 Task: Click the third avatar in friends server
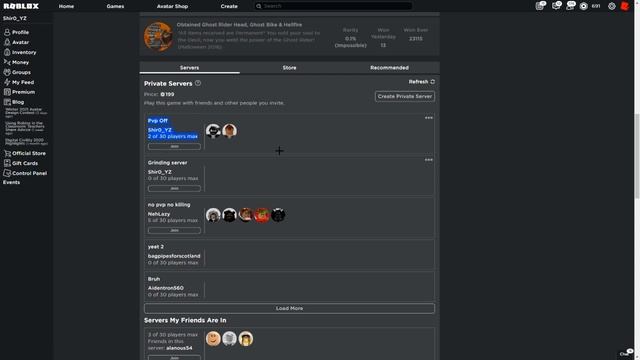click(246, 338)
